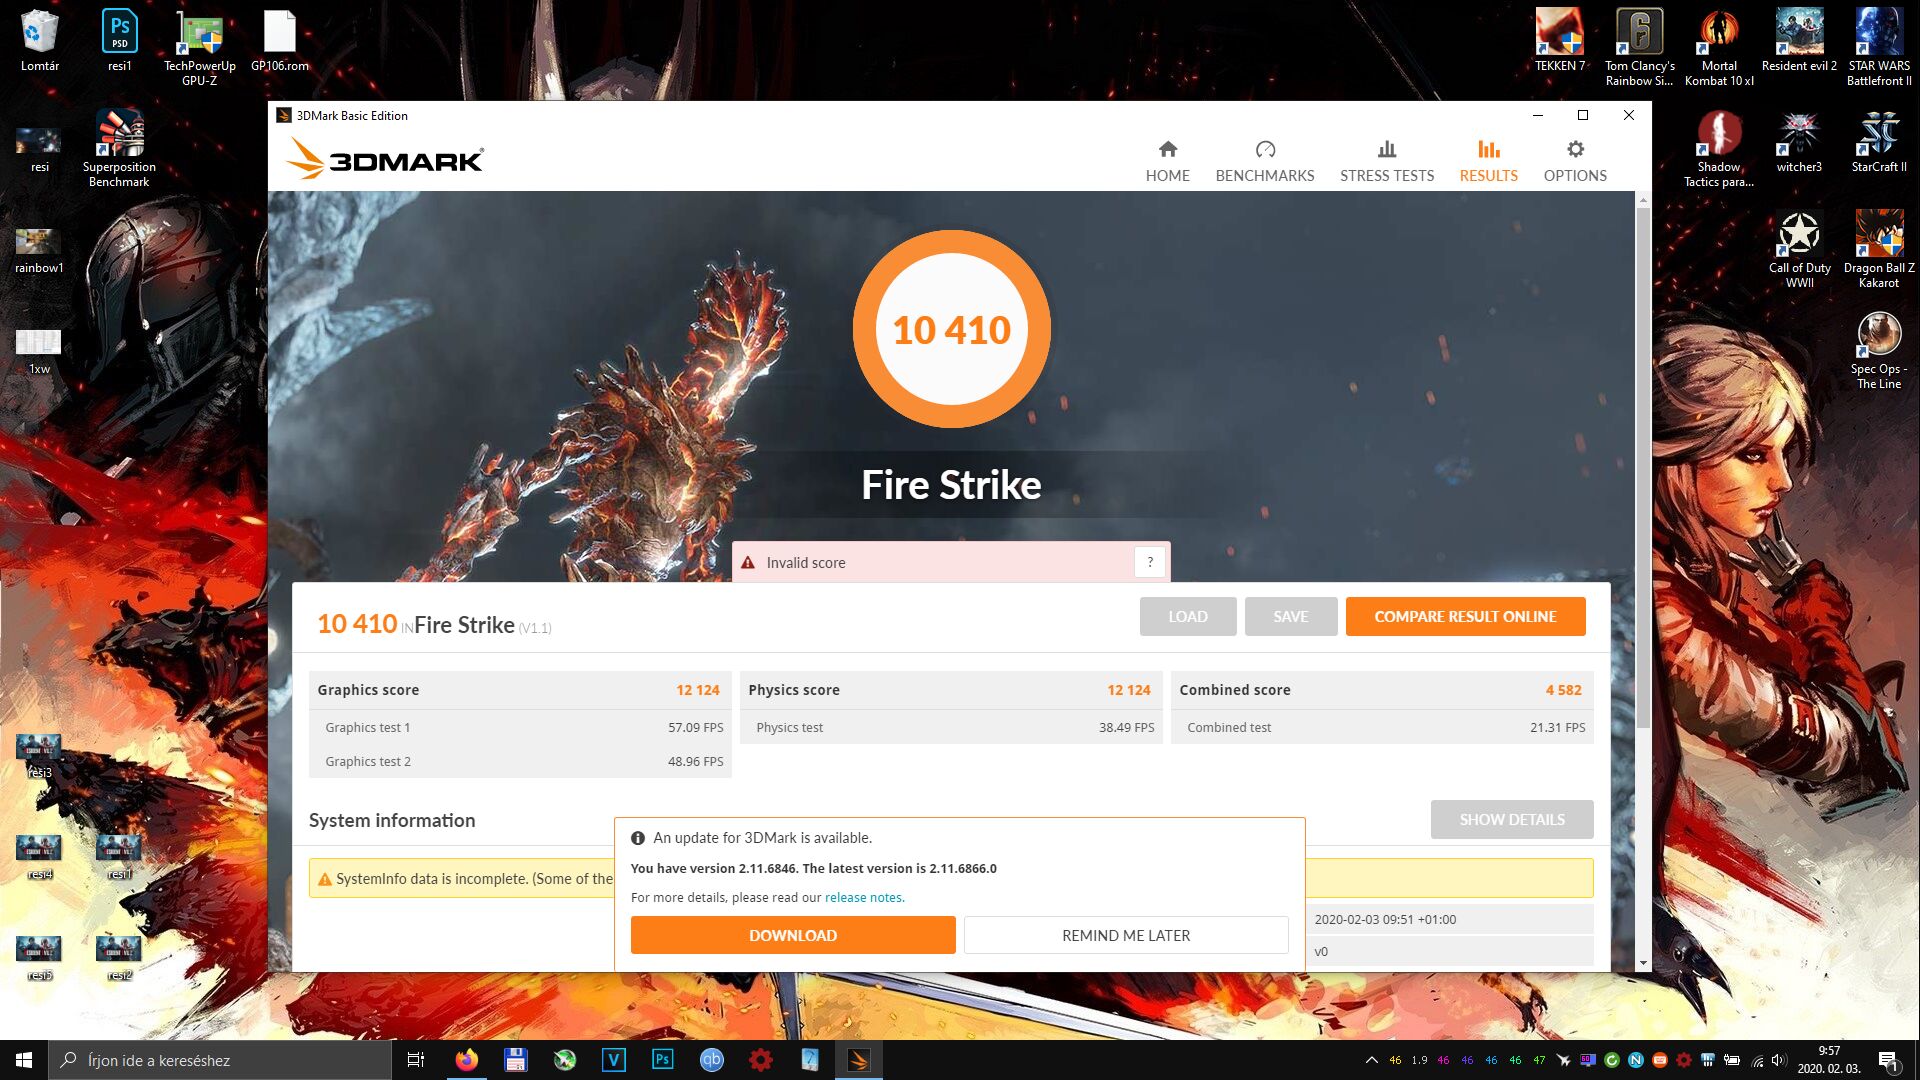
Task: Select the Shadow Tactics shortcut
Action: (1719, 148)
